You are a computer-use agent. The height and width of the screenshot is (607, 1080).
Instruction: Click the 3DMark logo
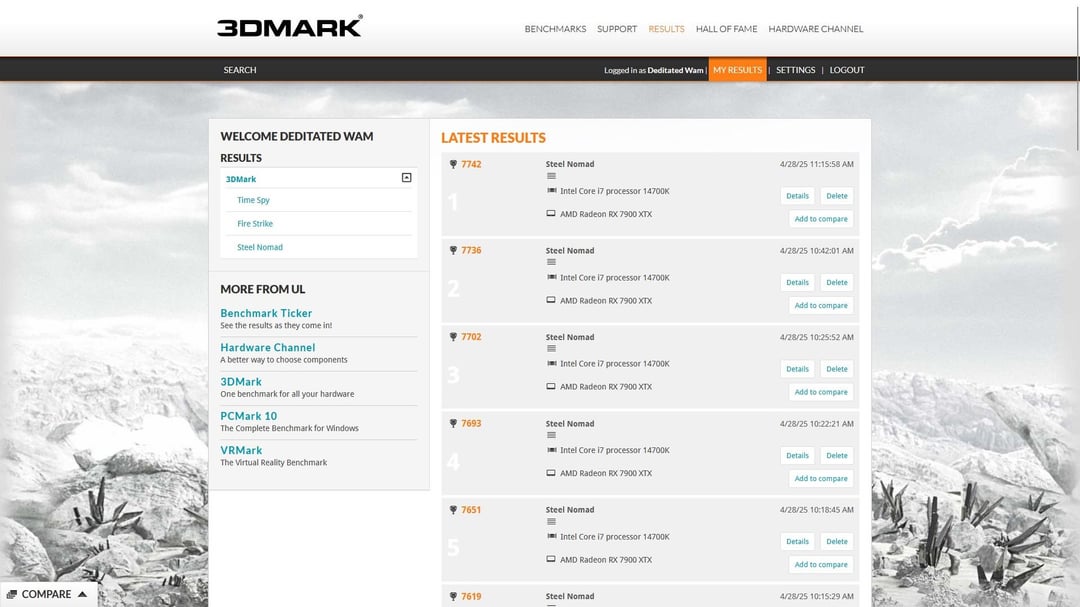[289, 26]
